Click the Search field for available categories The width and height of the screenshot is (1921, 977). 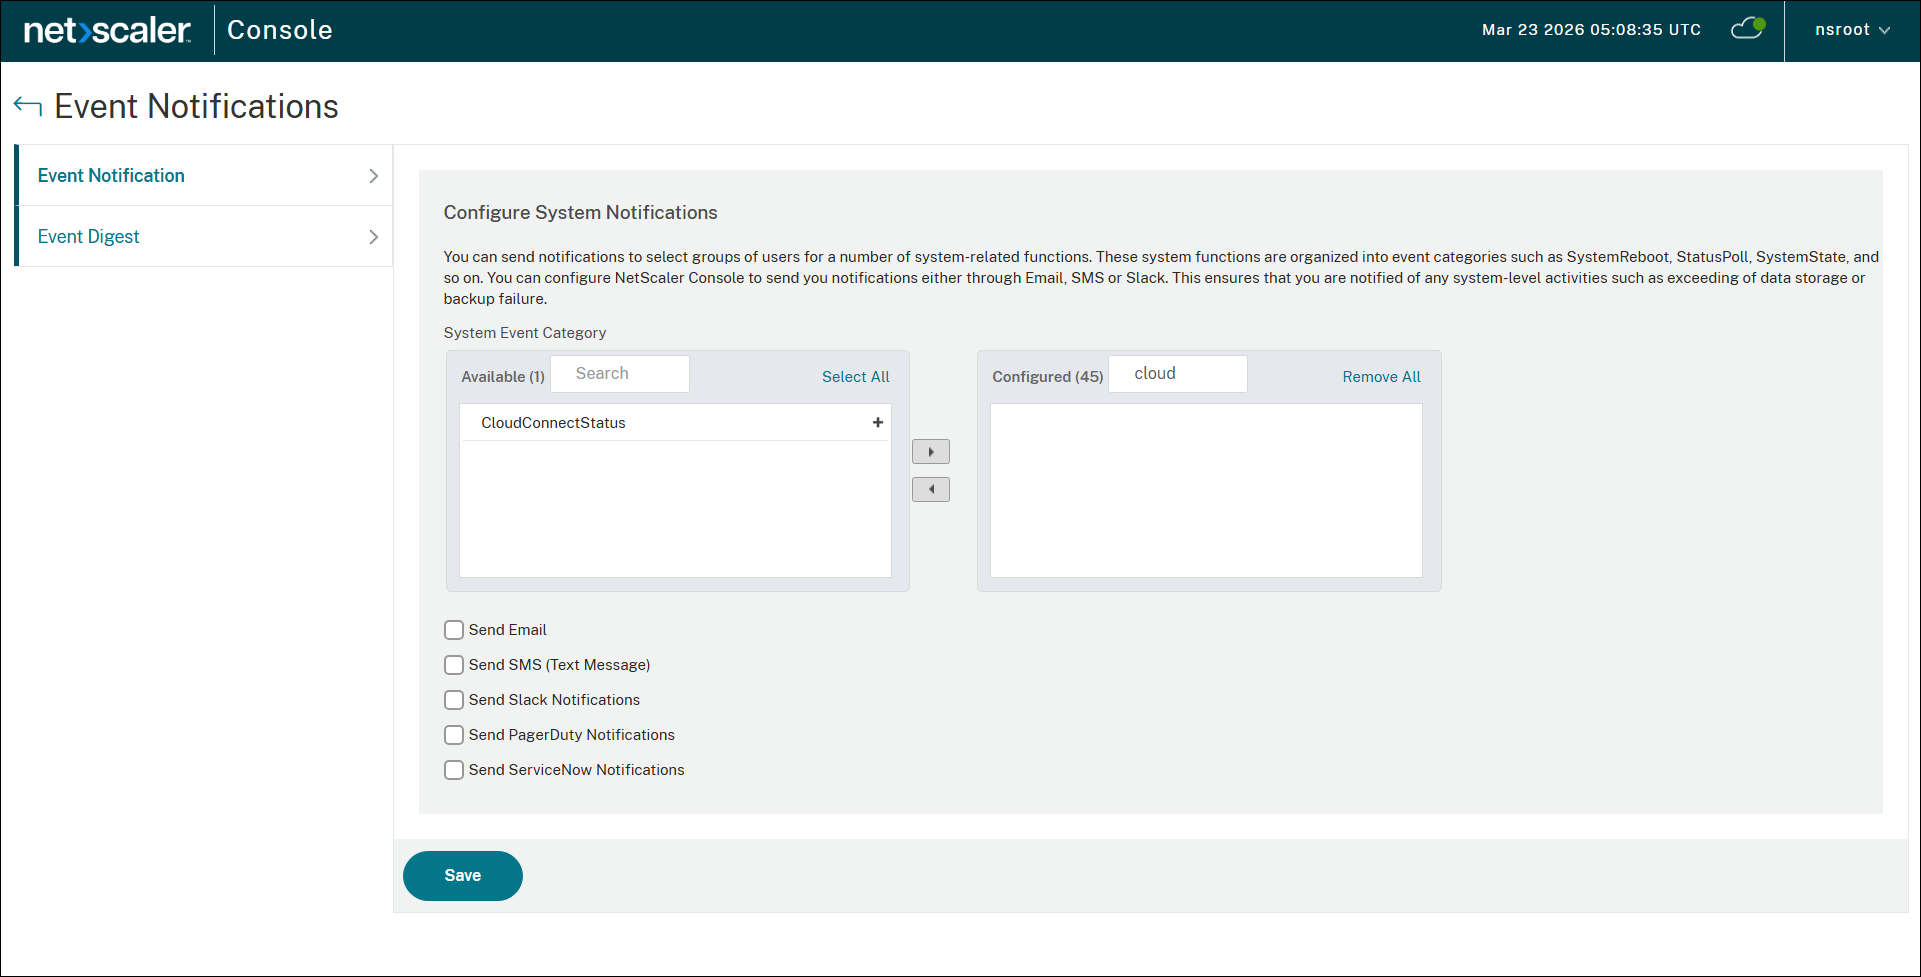619,373
